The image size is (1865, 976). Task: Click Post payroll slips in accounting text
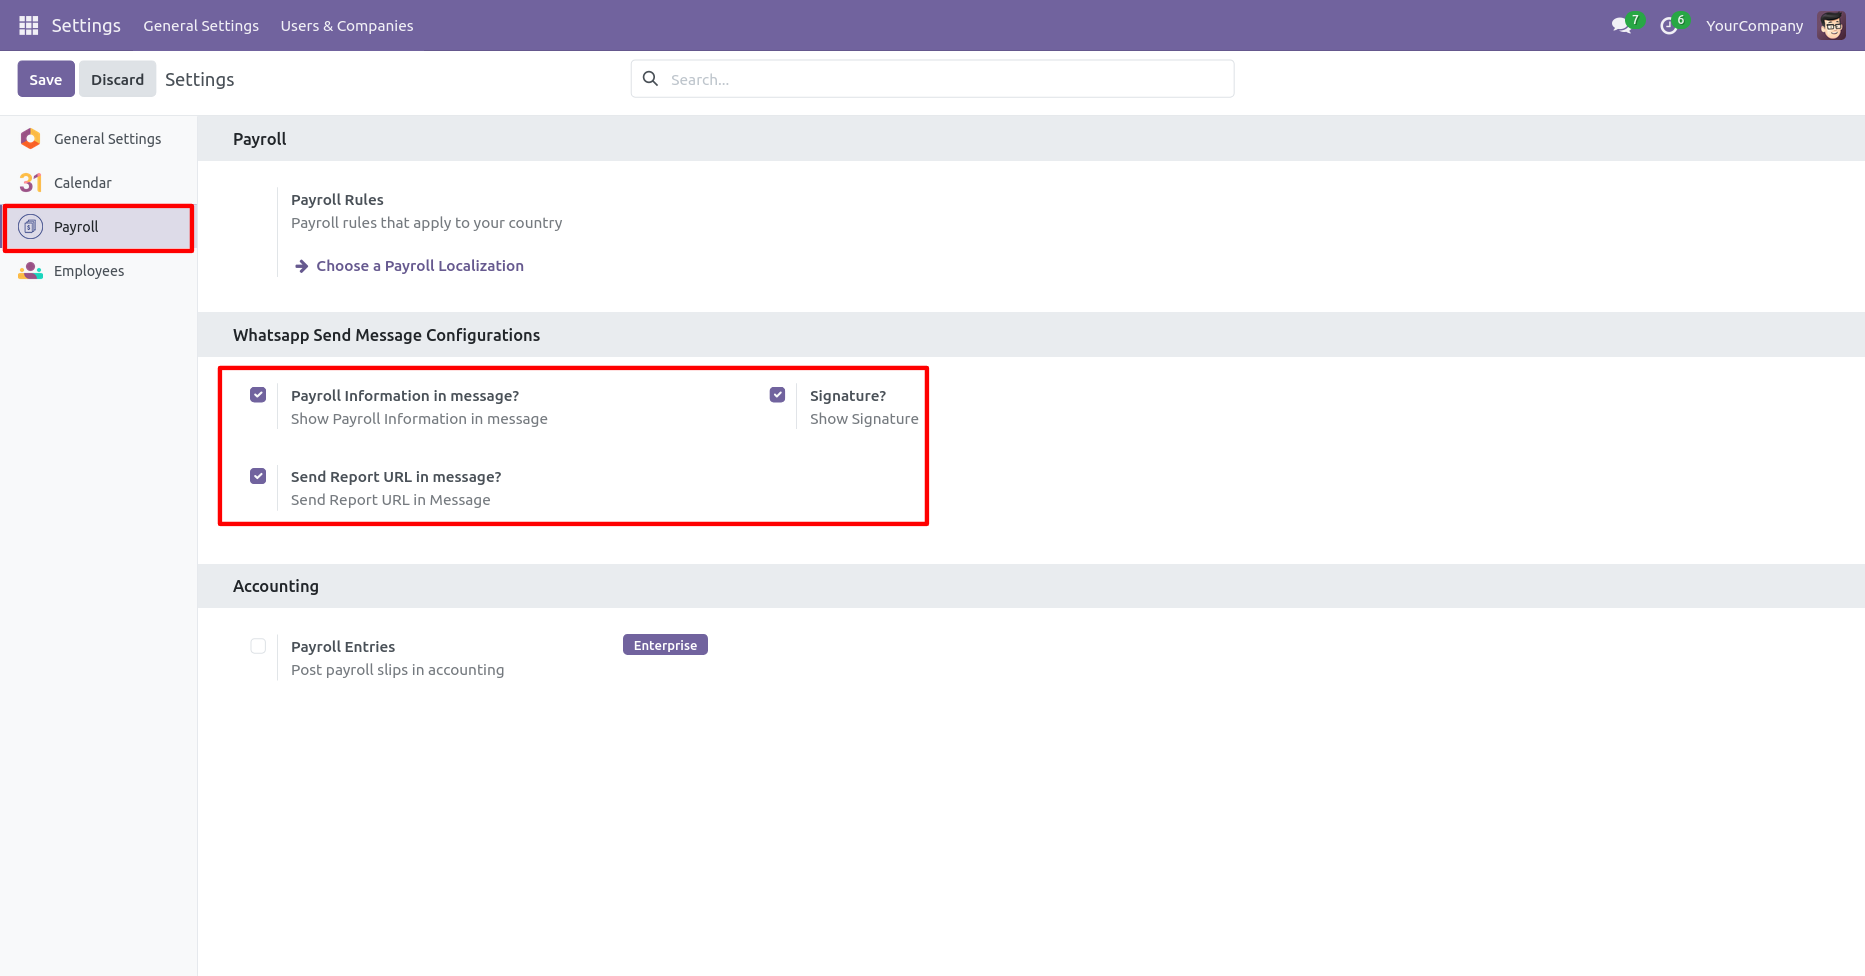[x=398, y=670]
